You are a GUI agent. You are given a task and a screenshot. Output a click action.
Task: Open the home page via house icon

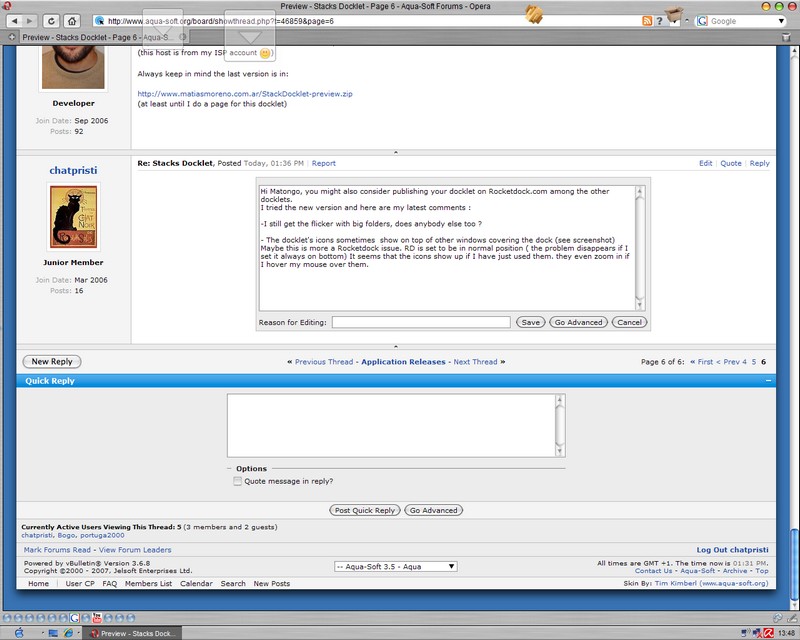(72, 21)
